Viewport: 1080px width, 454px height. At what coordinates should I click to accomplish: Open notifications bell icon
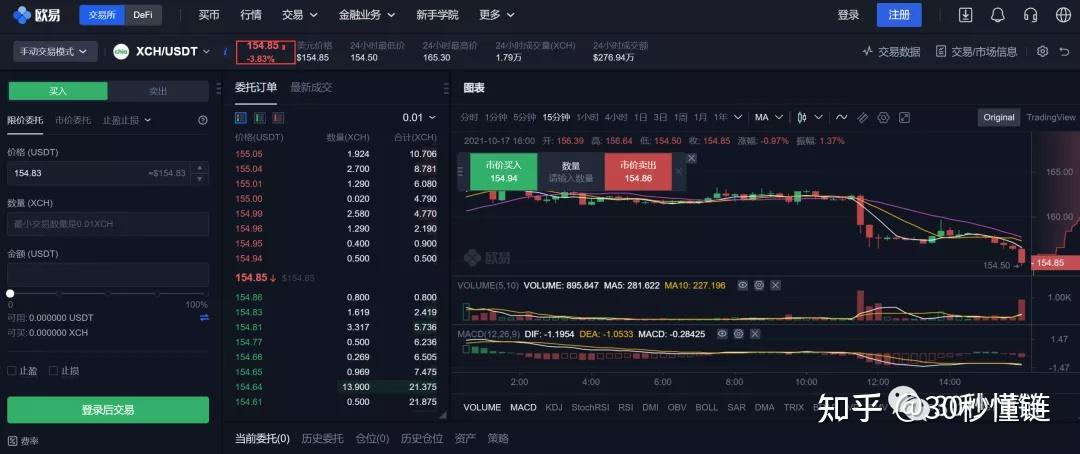[997, 14]
